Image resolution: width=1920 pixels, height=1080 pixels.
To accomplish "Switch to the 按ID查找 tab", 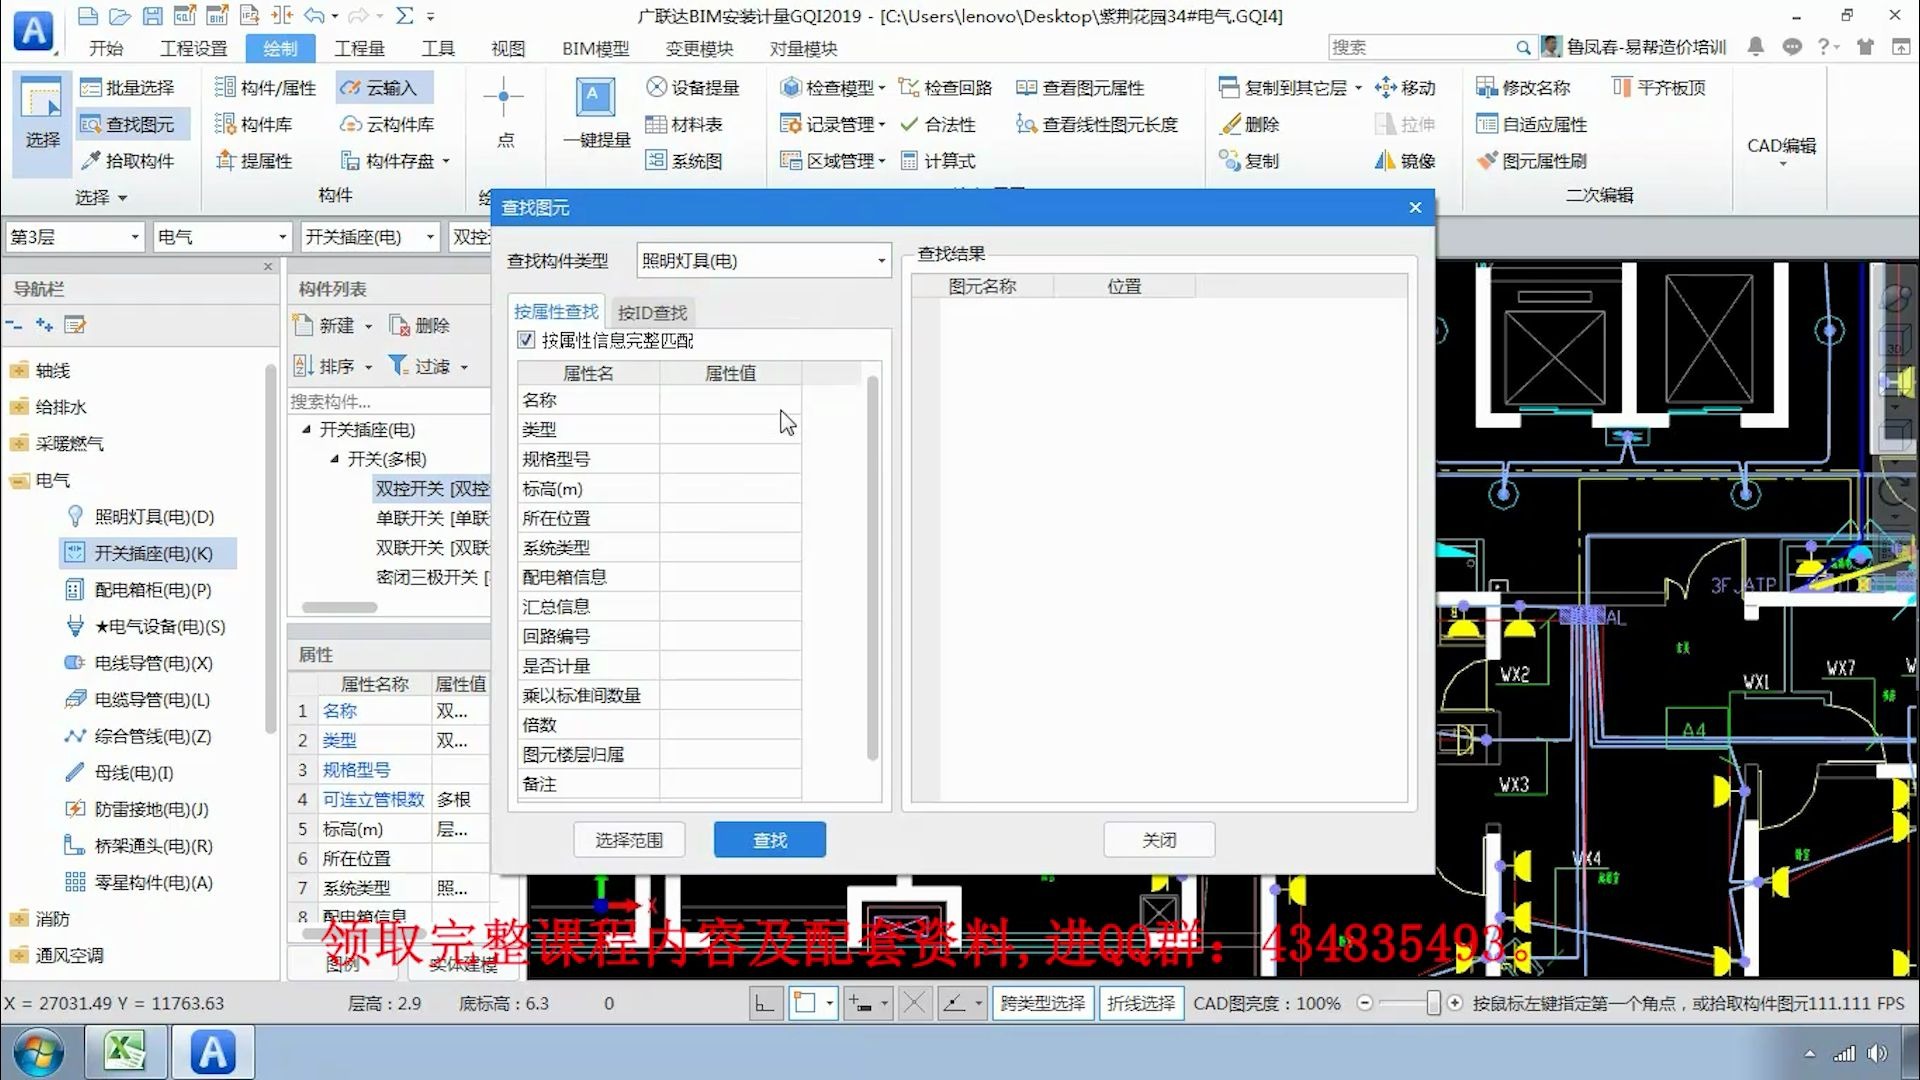I will click(x=651, y=312).
